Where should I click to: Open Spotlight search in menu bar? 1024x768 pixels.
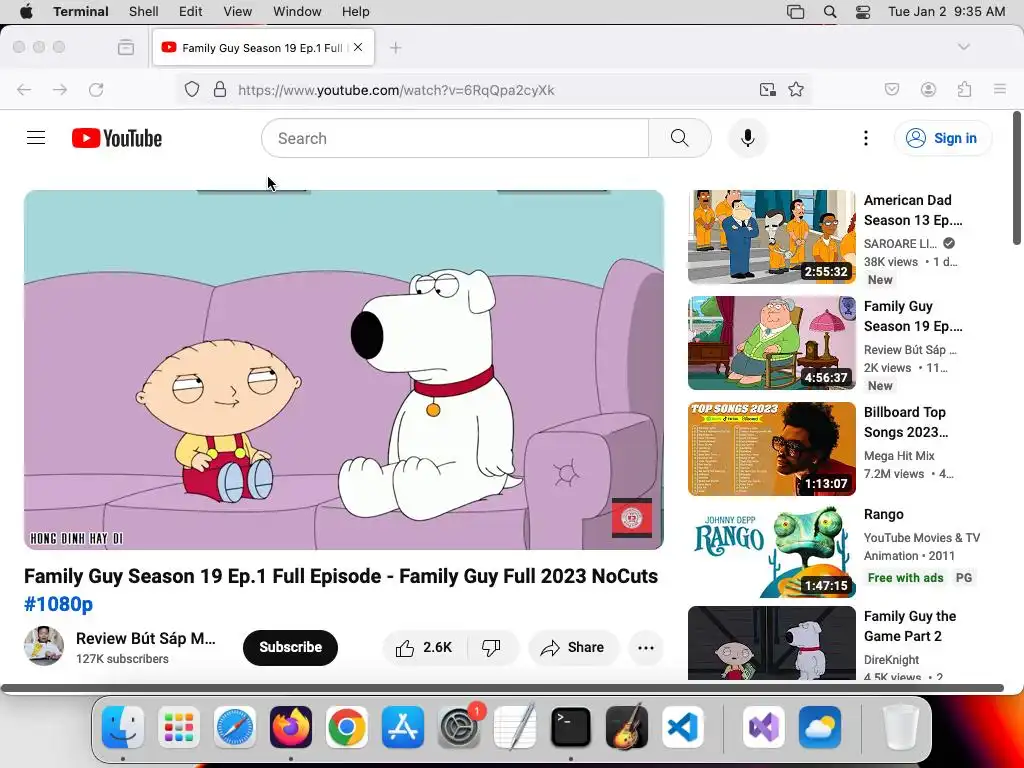[x=830, y=11]
